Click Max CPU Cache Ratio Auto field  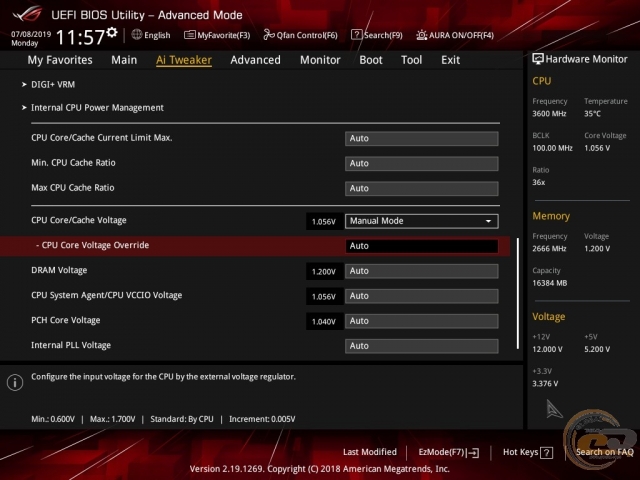coord(422,189)
